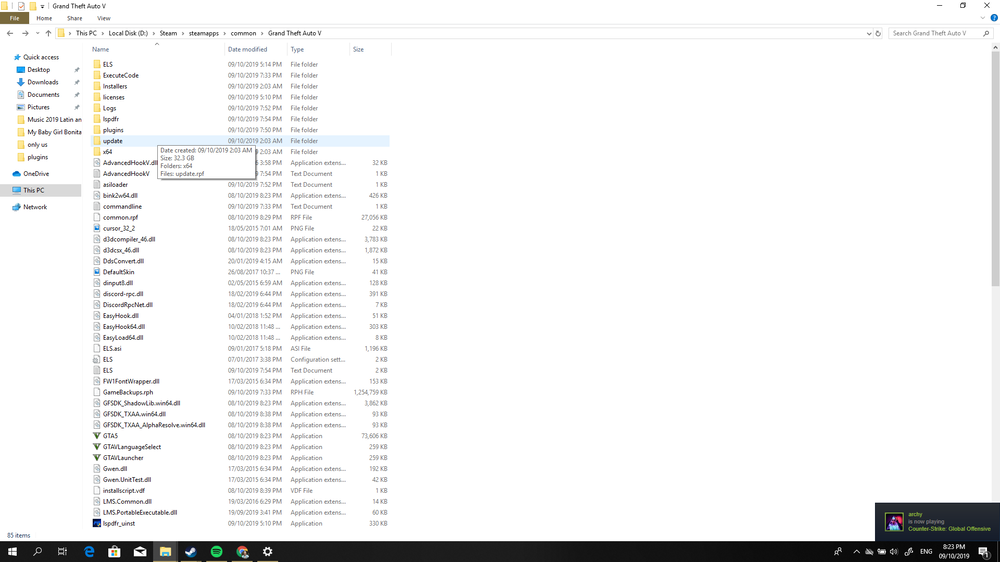Select ELS.asi file

[x=112, y=349]
